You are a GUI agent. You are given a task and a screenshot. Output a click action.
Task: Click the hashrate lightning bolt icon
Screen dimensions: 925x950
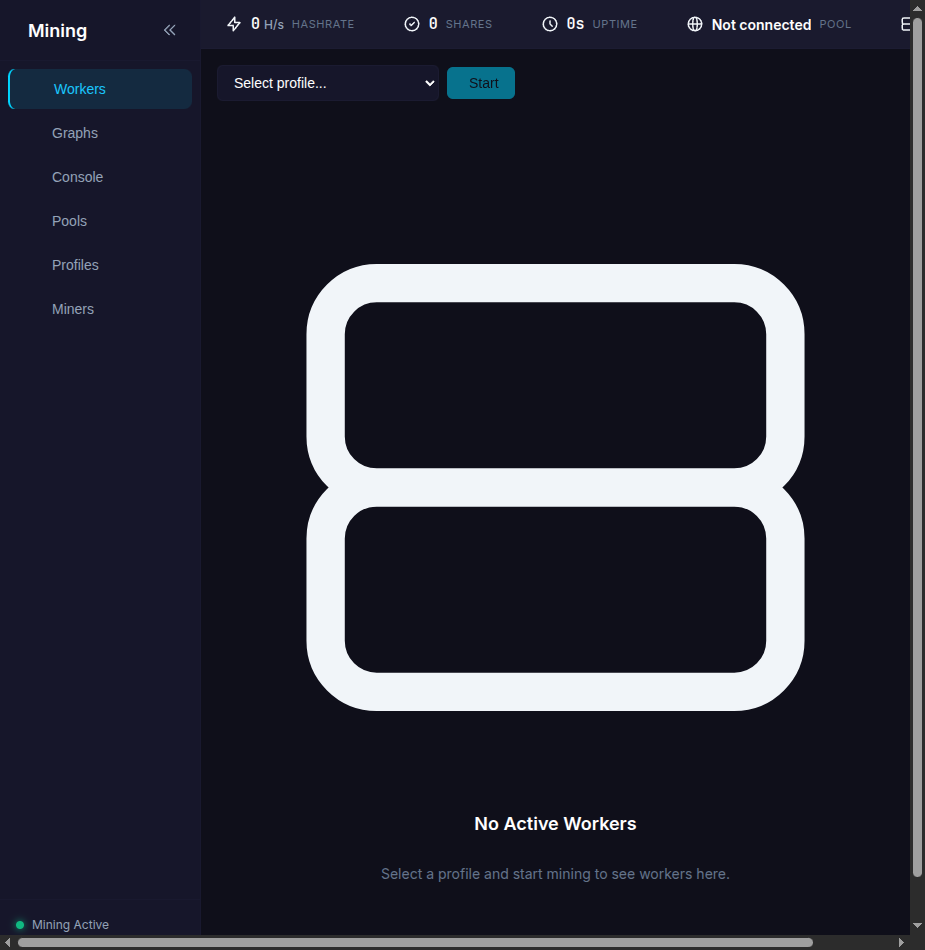(x=234, y=24)
